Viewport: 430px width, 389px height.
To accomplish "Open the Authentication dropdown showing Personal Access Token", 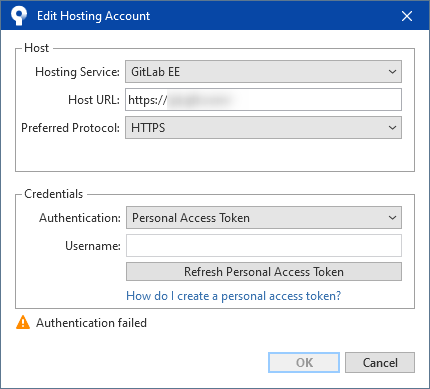I will pos(264,218).
